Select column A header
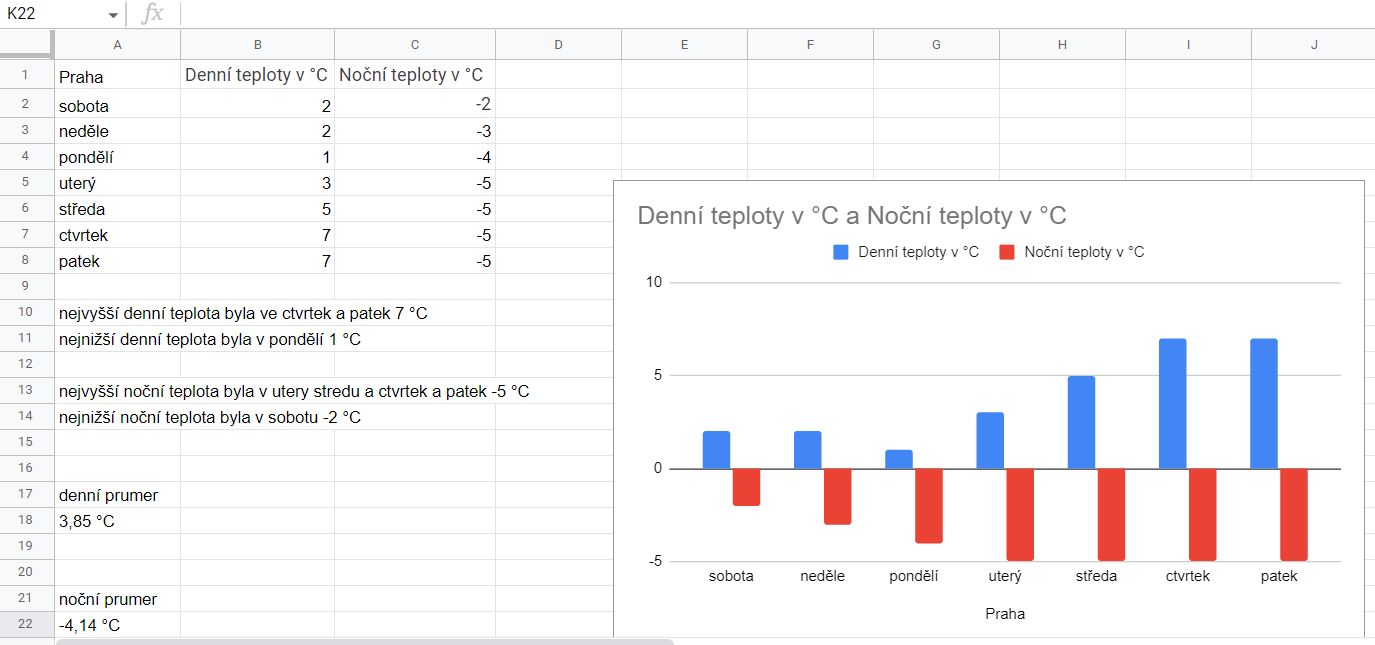Viewport: 1375px width, 645px height. 118,44
